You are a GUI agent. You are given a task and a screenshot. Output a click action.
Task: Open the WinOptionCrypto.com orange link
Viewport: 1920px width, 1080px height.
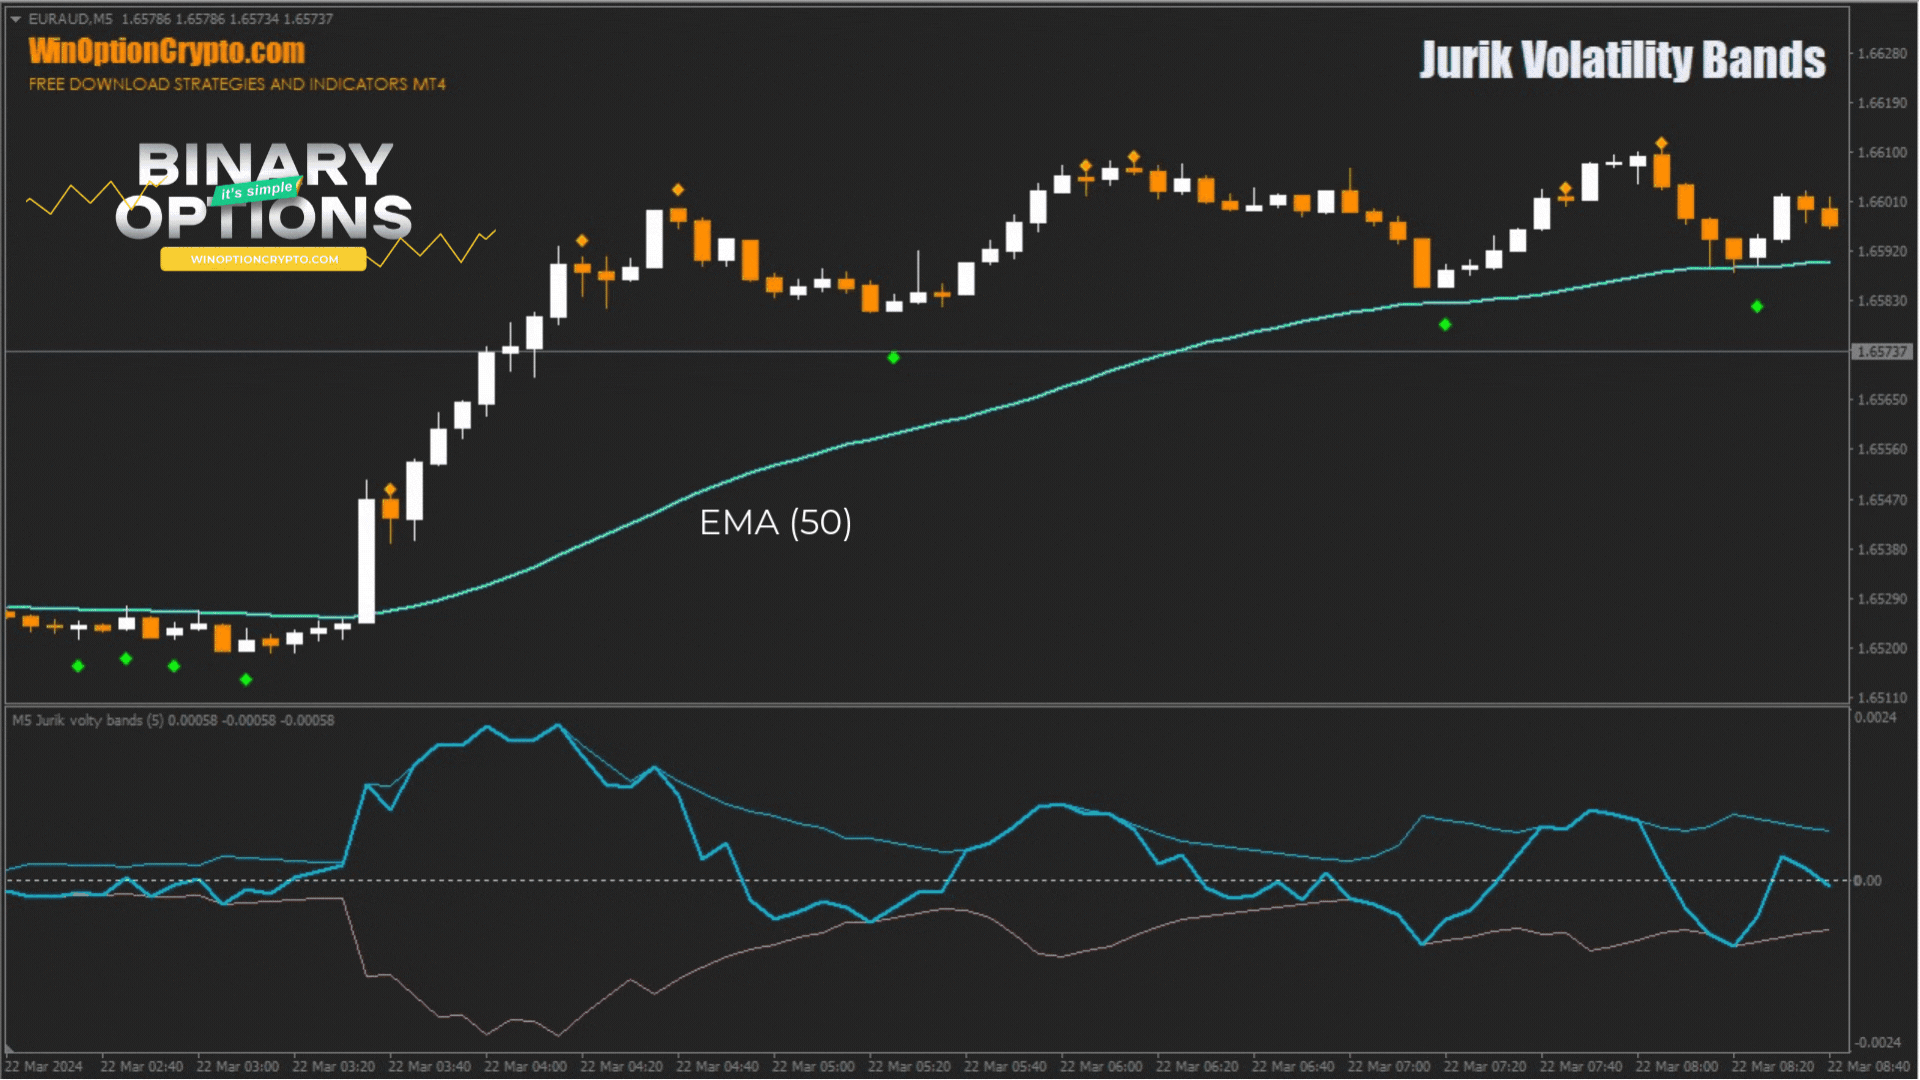[x=166, y=51]
